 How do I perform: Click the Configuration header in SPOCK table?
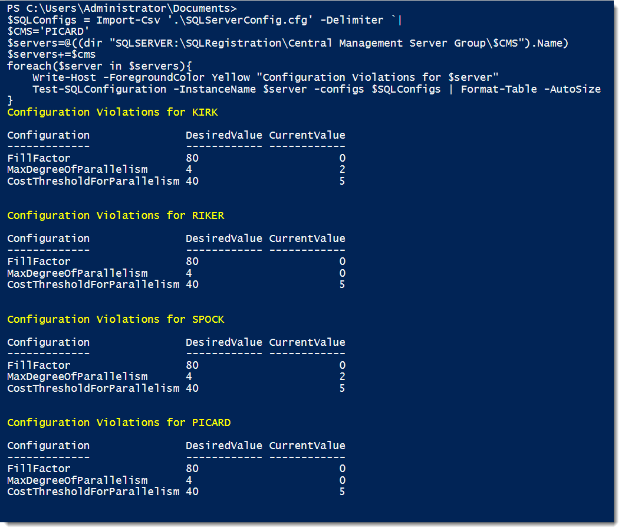pos(48,343)
